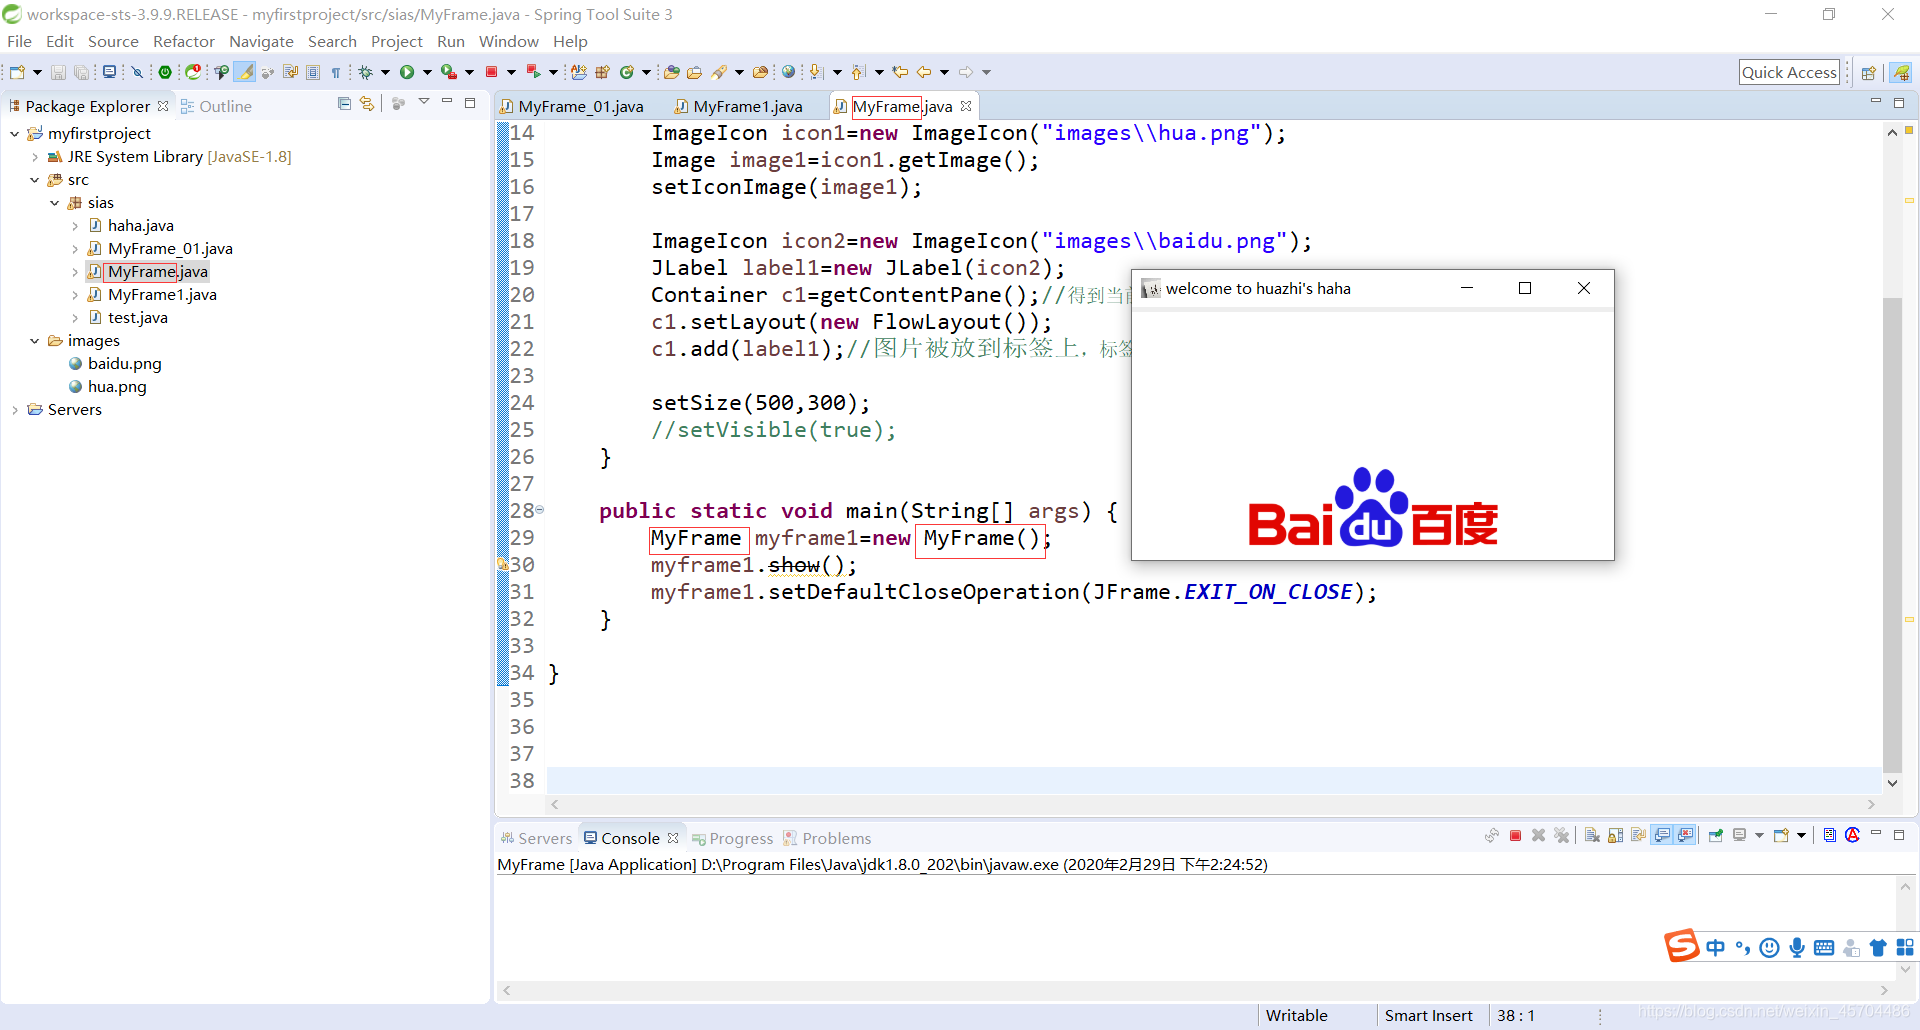The height and width of the screenshot is (1030, 1920).
Task: Open the Navigate menu
Action: [261, 41]
